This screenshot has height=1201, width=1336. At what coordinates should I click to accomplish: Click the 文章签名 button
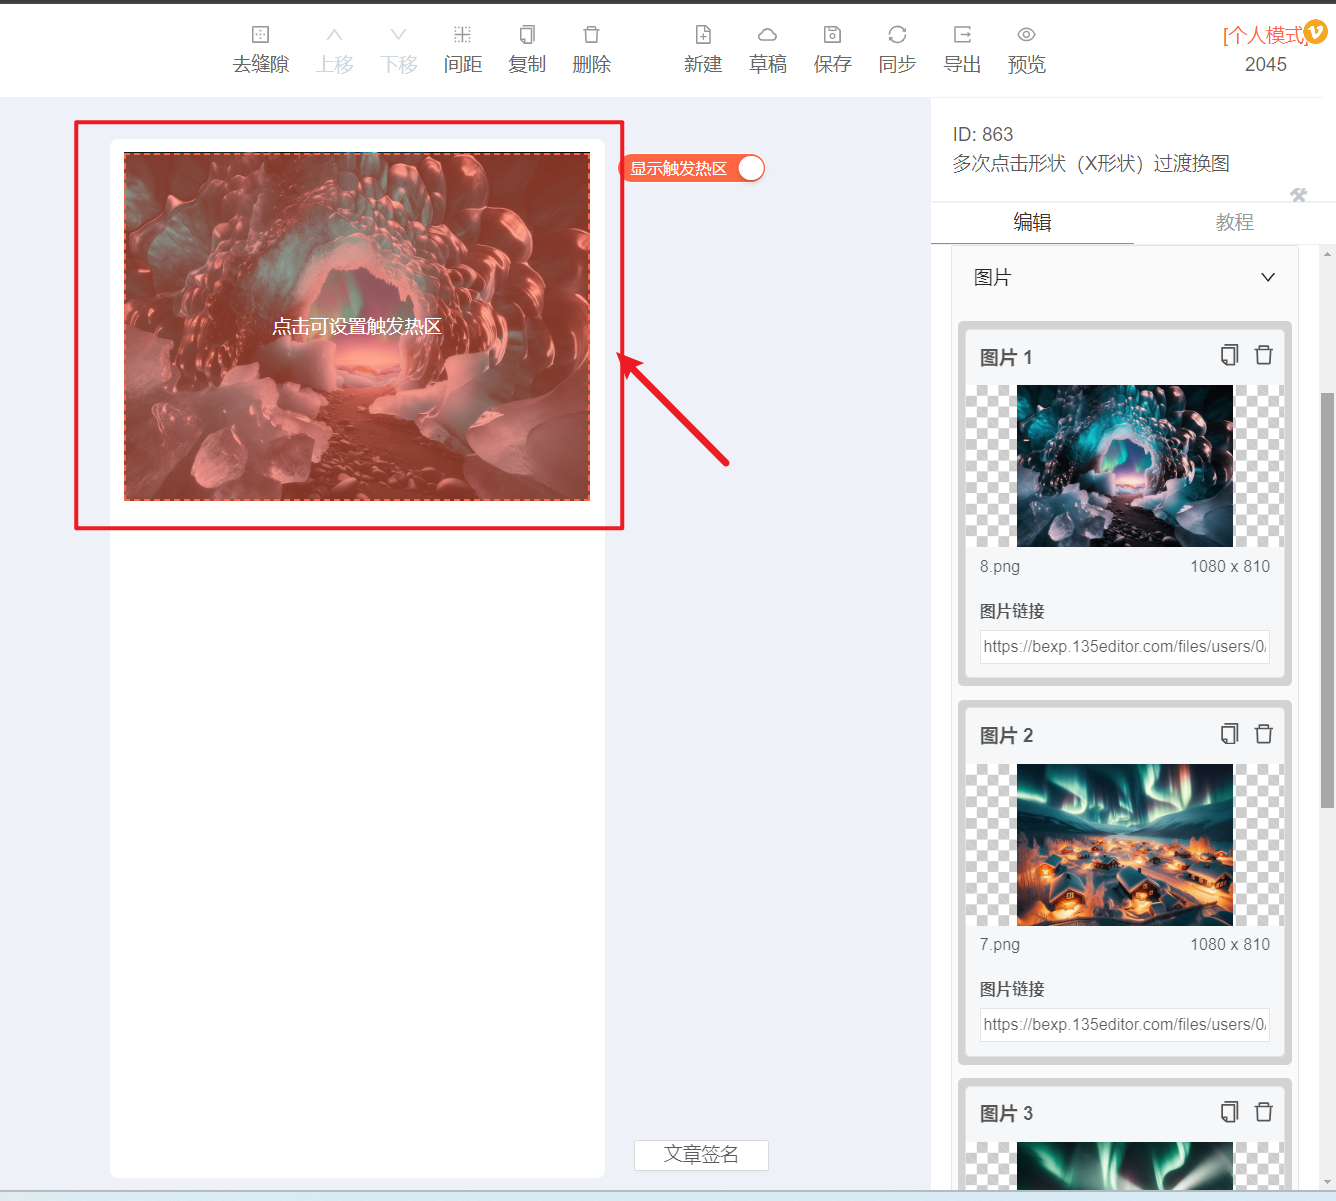(701, 1155)
